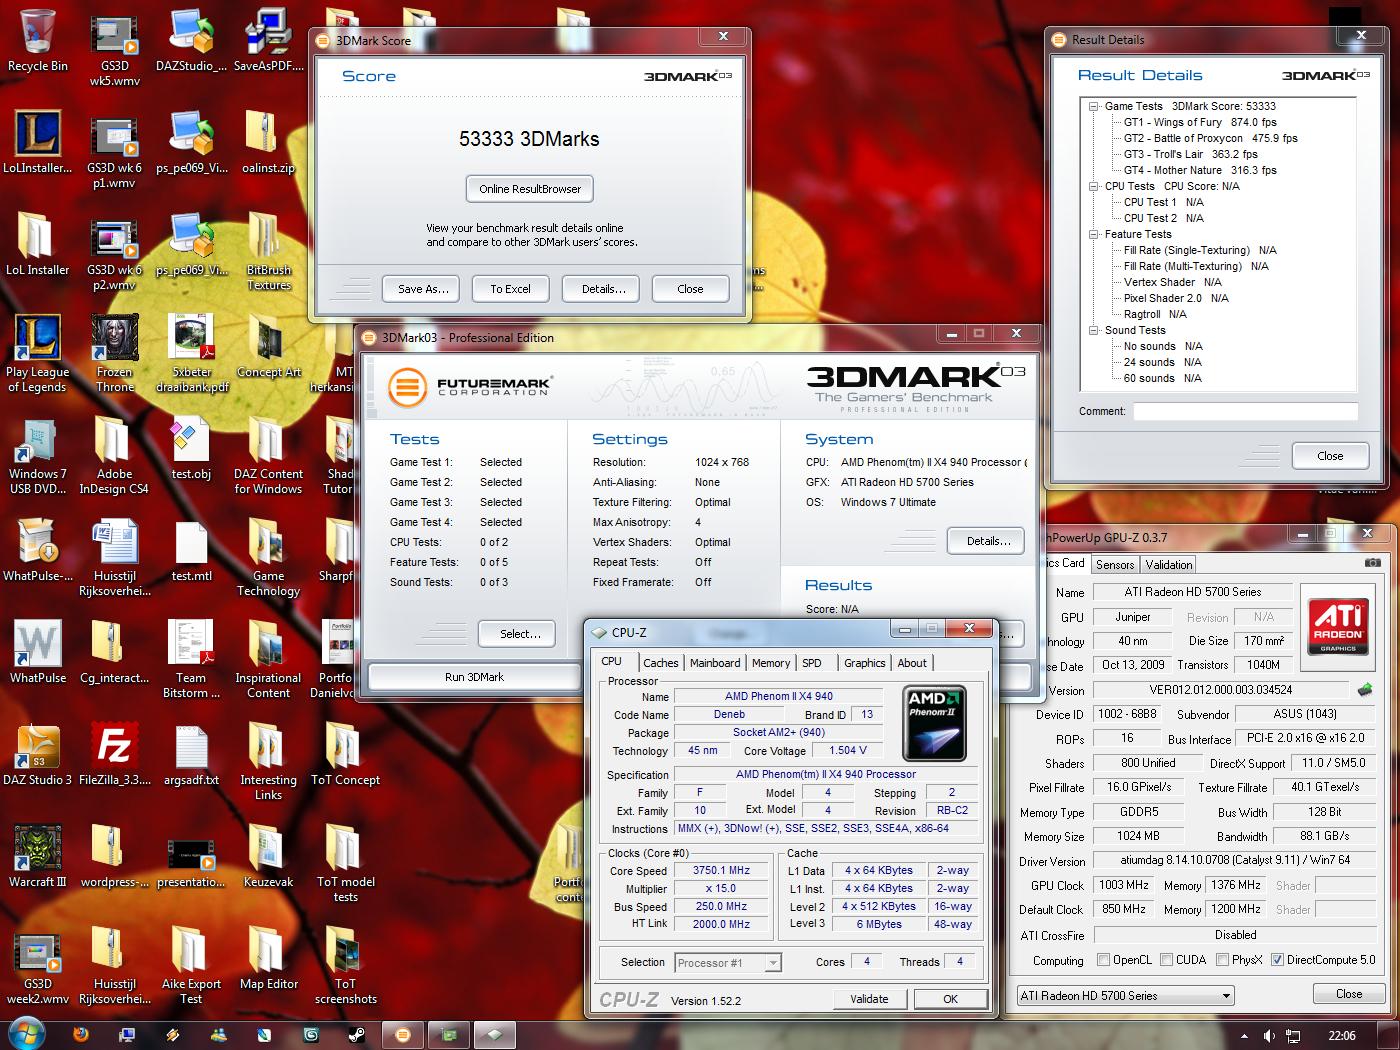Screen dimensions: 1400x1050
Task: Save the BIOS with the GPU-Z chip icon
Action: point(1365,689)
